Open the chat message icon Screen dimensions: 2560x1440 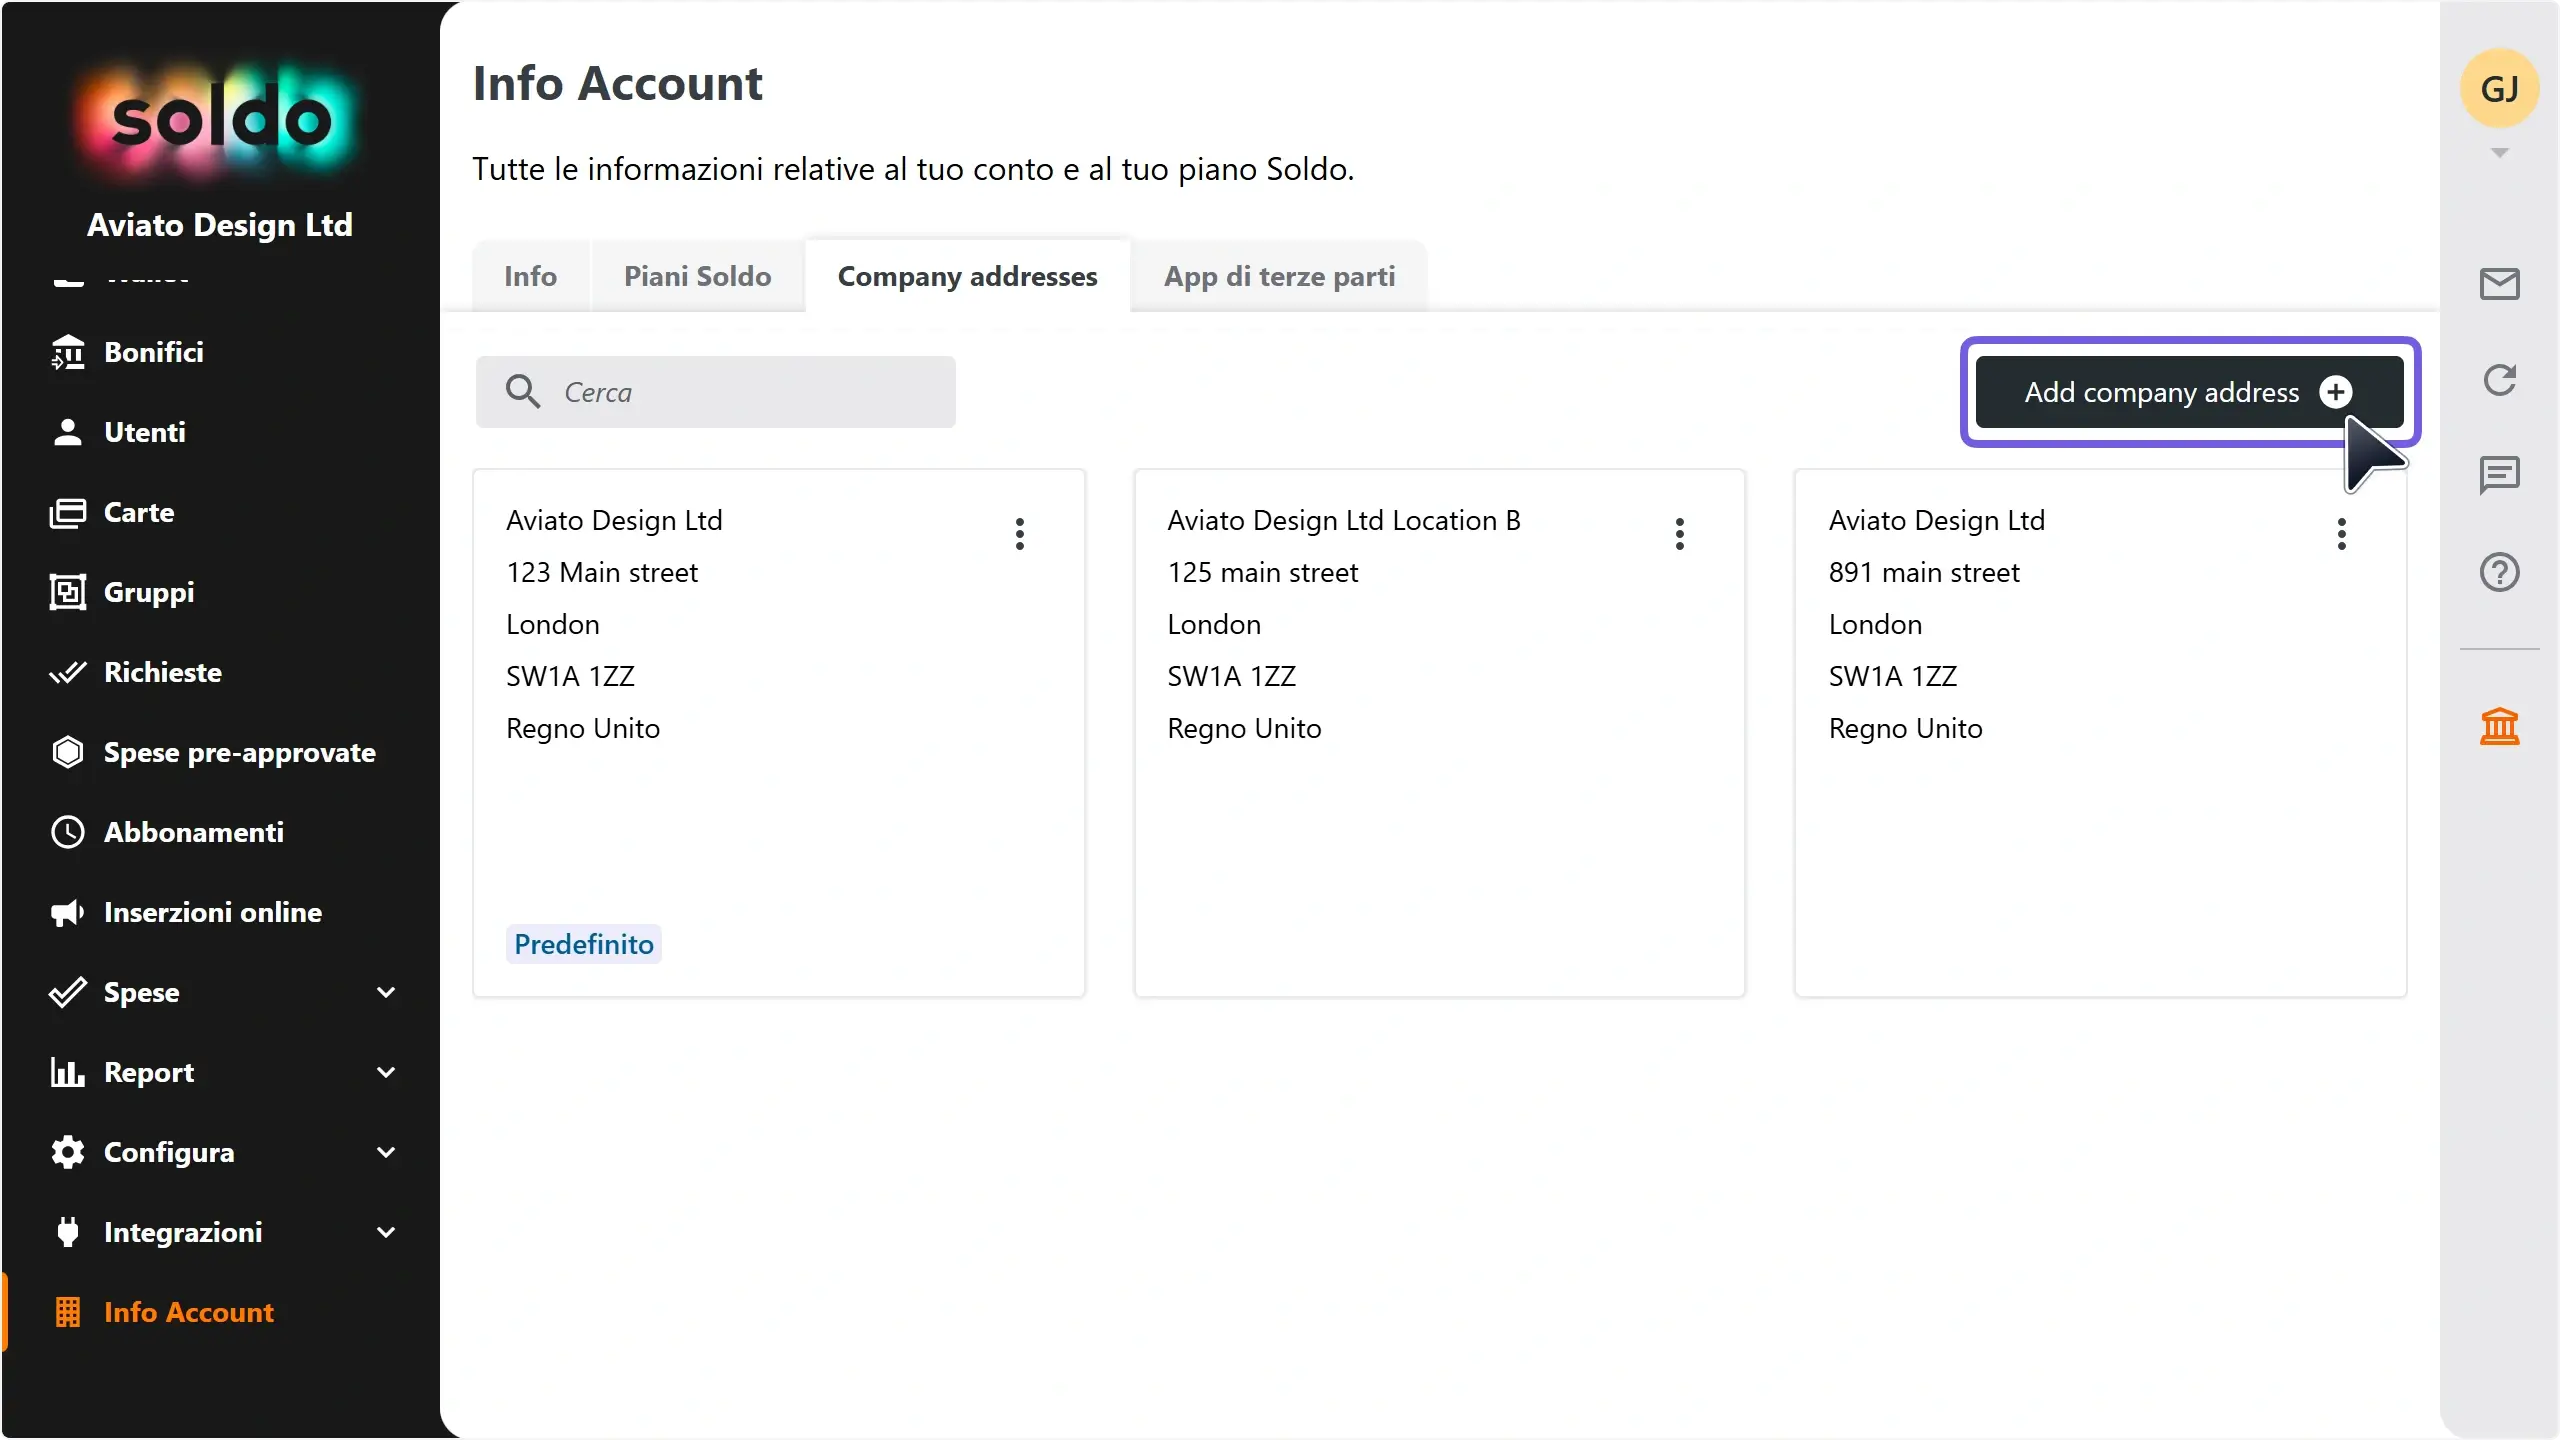coord(2499,475)
